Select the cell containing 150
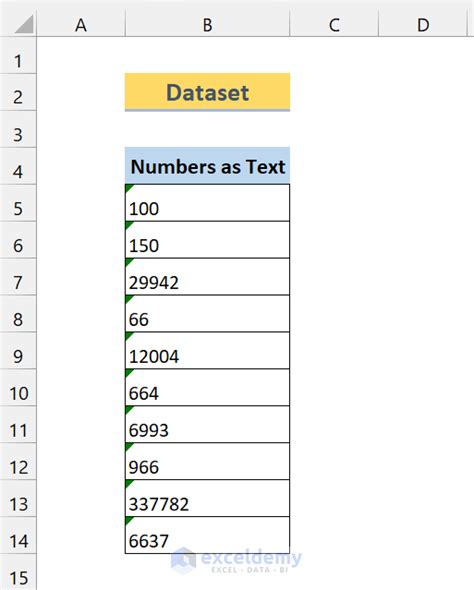The height and width of the screenshot is (590, 474). click(x=207, y=240)
